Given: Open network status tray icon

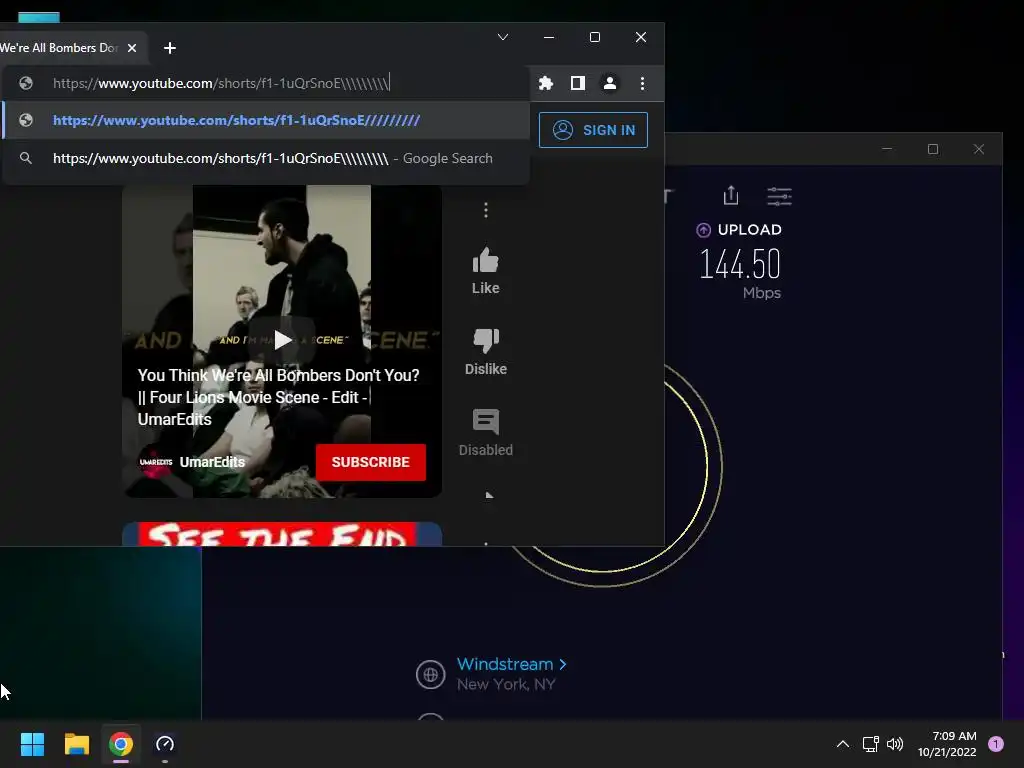Looking at the screenshot, I should (871, 744).
